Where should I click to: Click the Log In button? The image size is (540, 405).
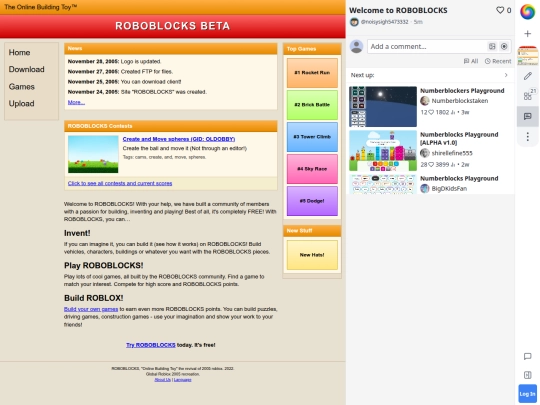click(x=527, y=393)
